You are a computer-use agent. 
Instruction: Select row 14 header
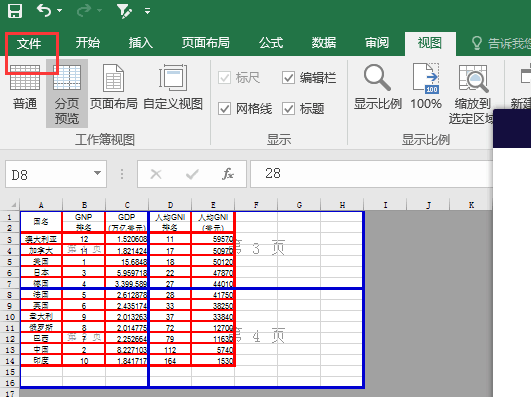pos(9,361)
